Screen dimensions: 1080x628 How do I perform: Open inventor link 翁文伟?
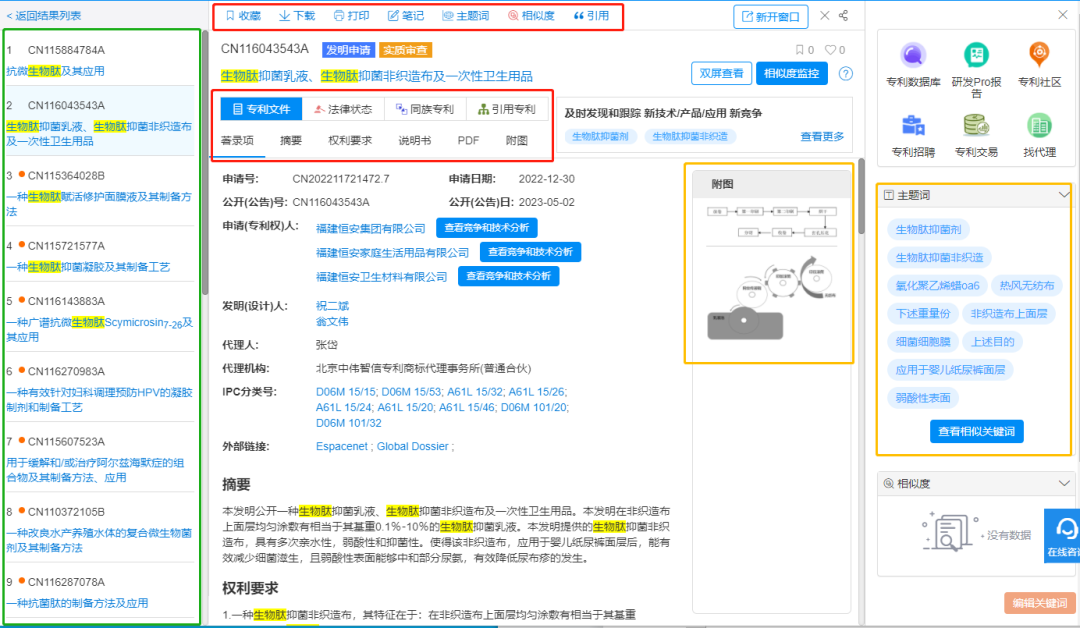(333, 322)
